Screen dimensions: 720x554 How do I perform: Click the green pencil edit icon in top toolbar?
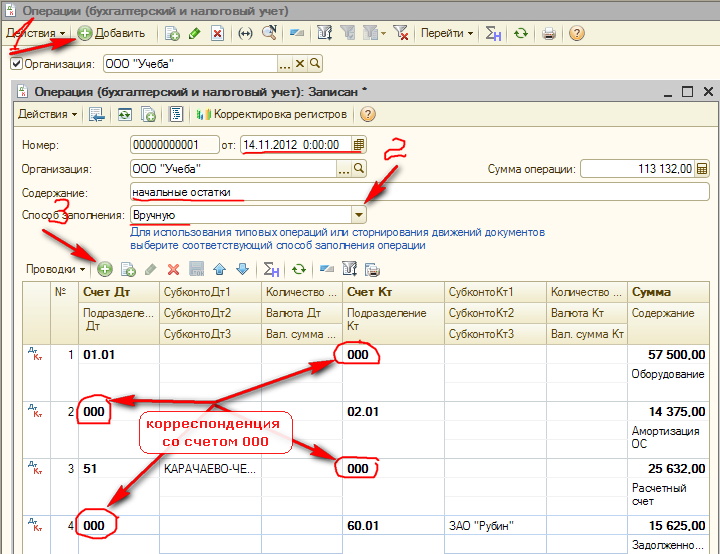(195, 34)
